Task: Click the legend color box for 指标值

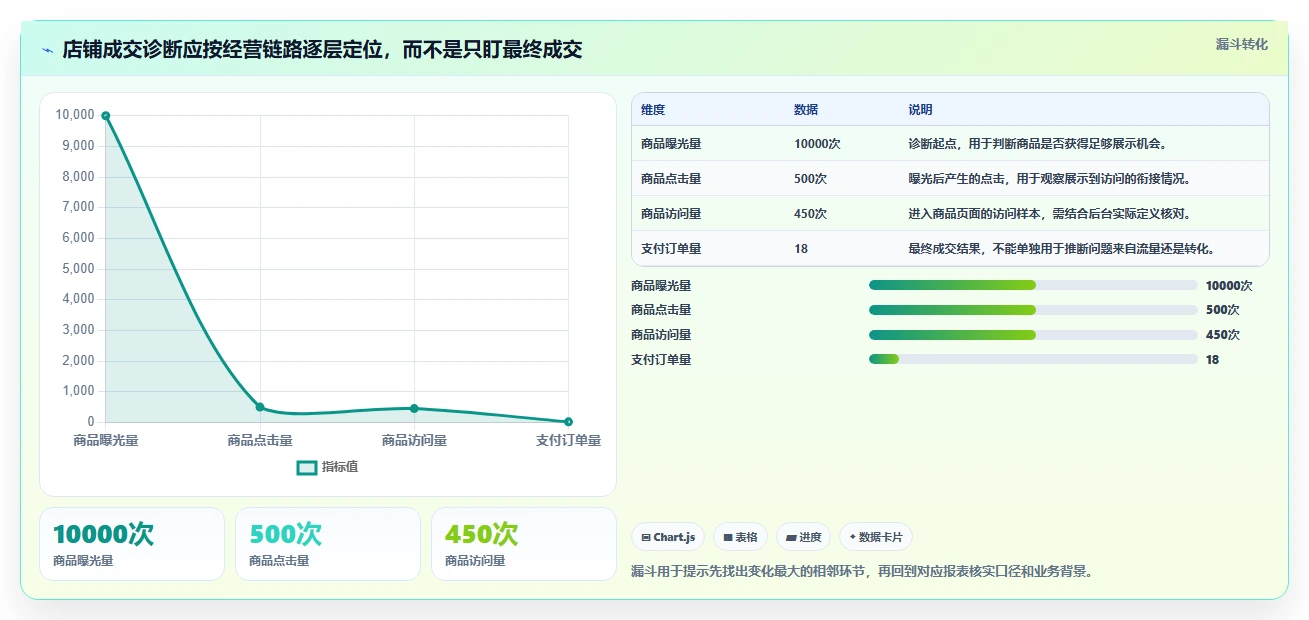Action: (307, 467)
